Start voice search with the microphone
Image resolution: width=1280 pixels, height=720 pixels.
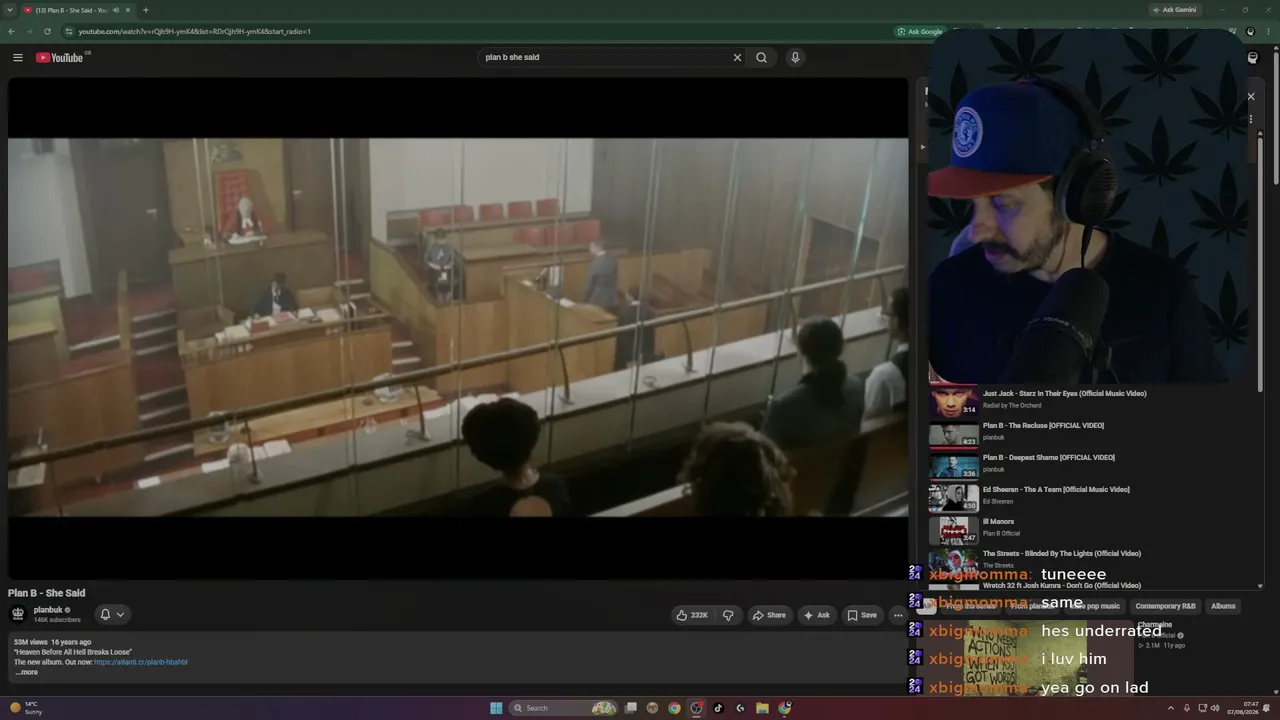pyautogui.click(x=795, y=58)
